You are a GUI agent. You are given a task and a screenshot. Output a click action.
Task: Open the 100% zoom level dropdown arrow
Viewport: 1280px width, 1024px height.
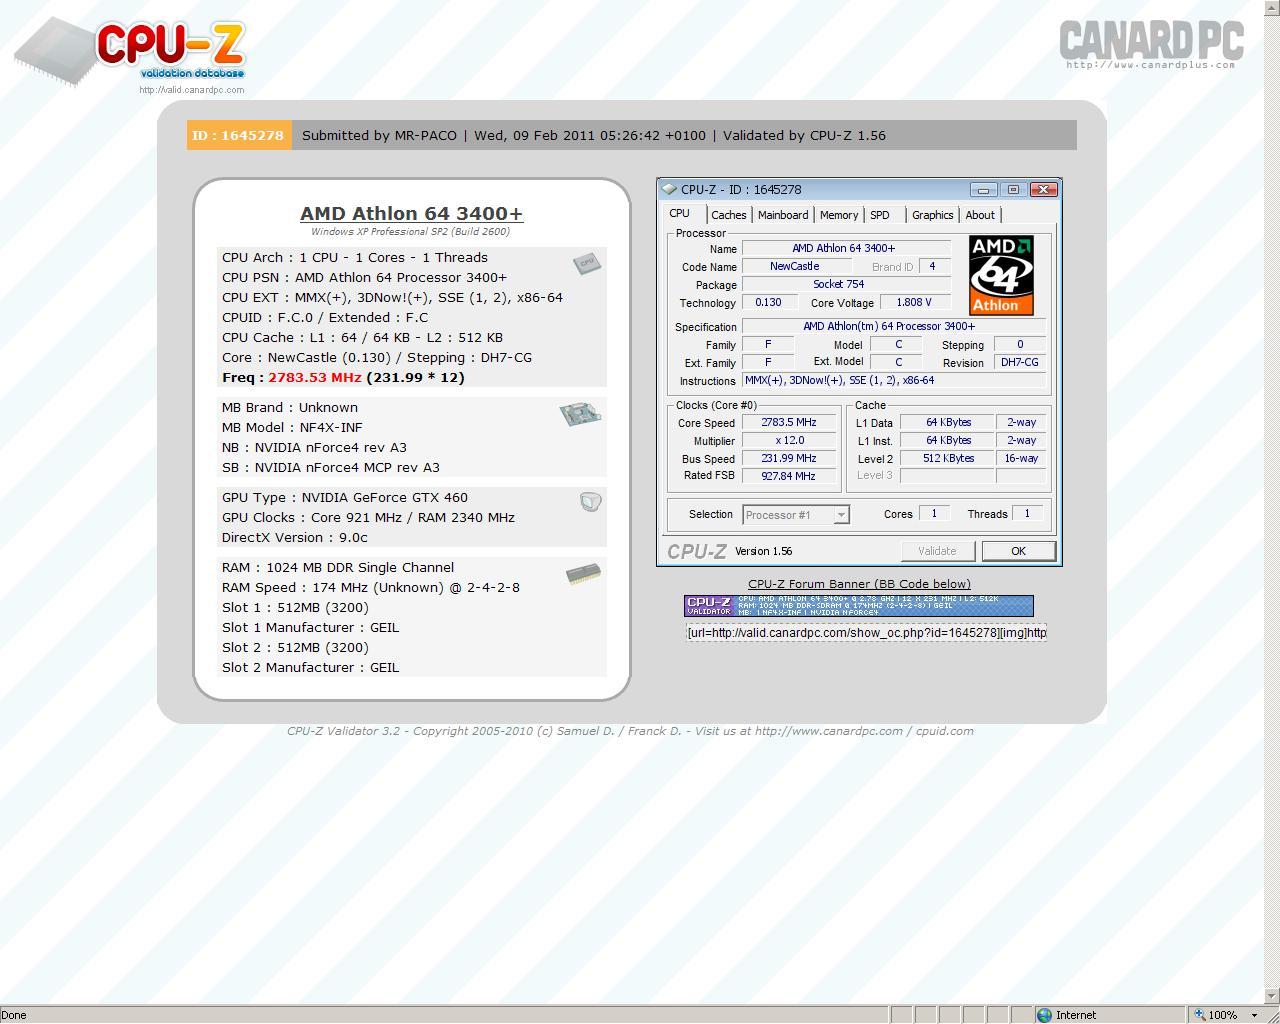[1254, 1015]
